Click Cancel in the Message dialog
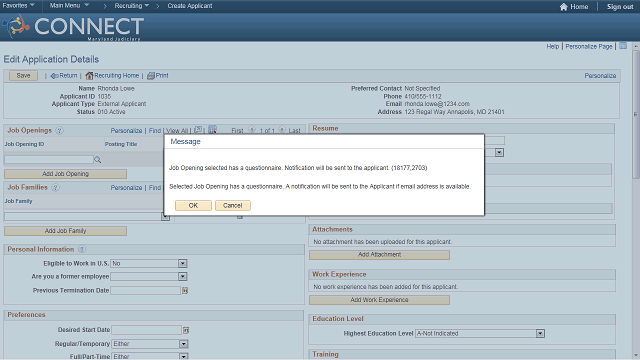This screenshot has width=640, height=360. 233,205
